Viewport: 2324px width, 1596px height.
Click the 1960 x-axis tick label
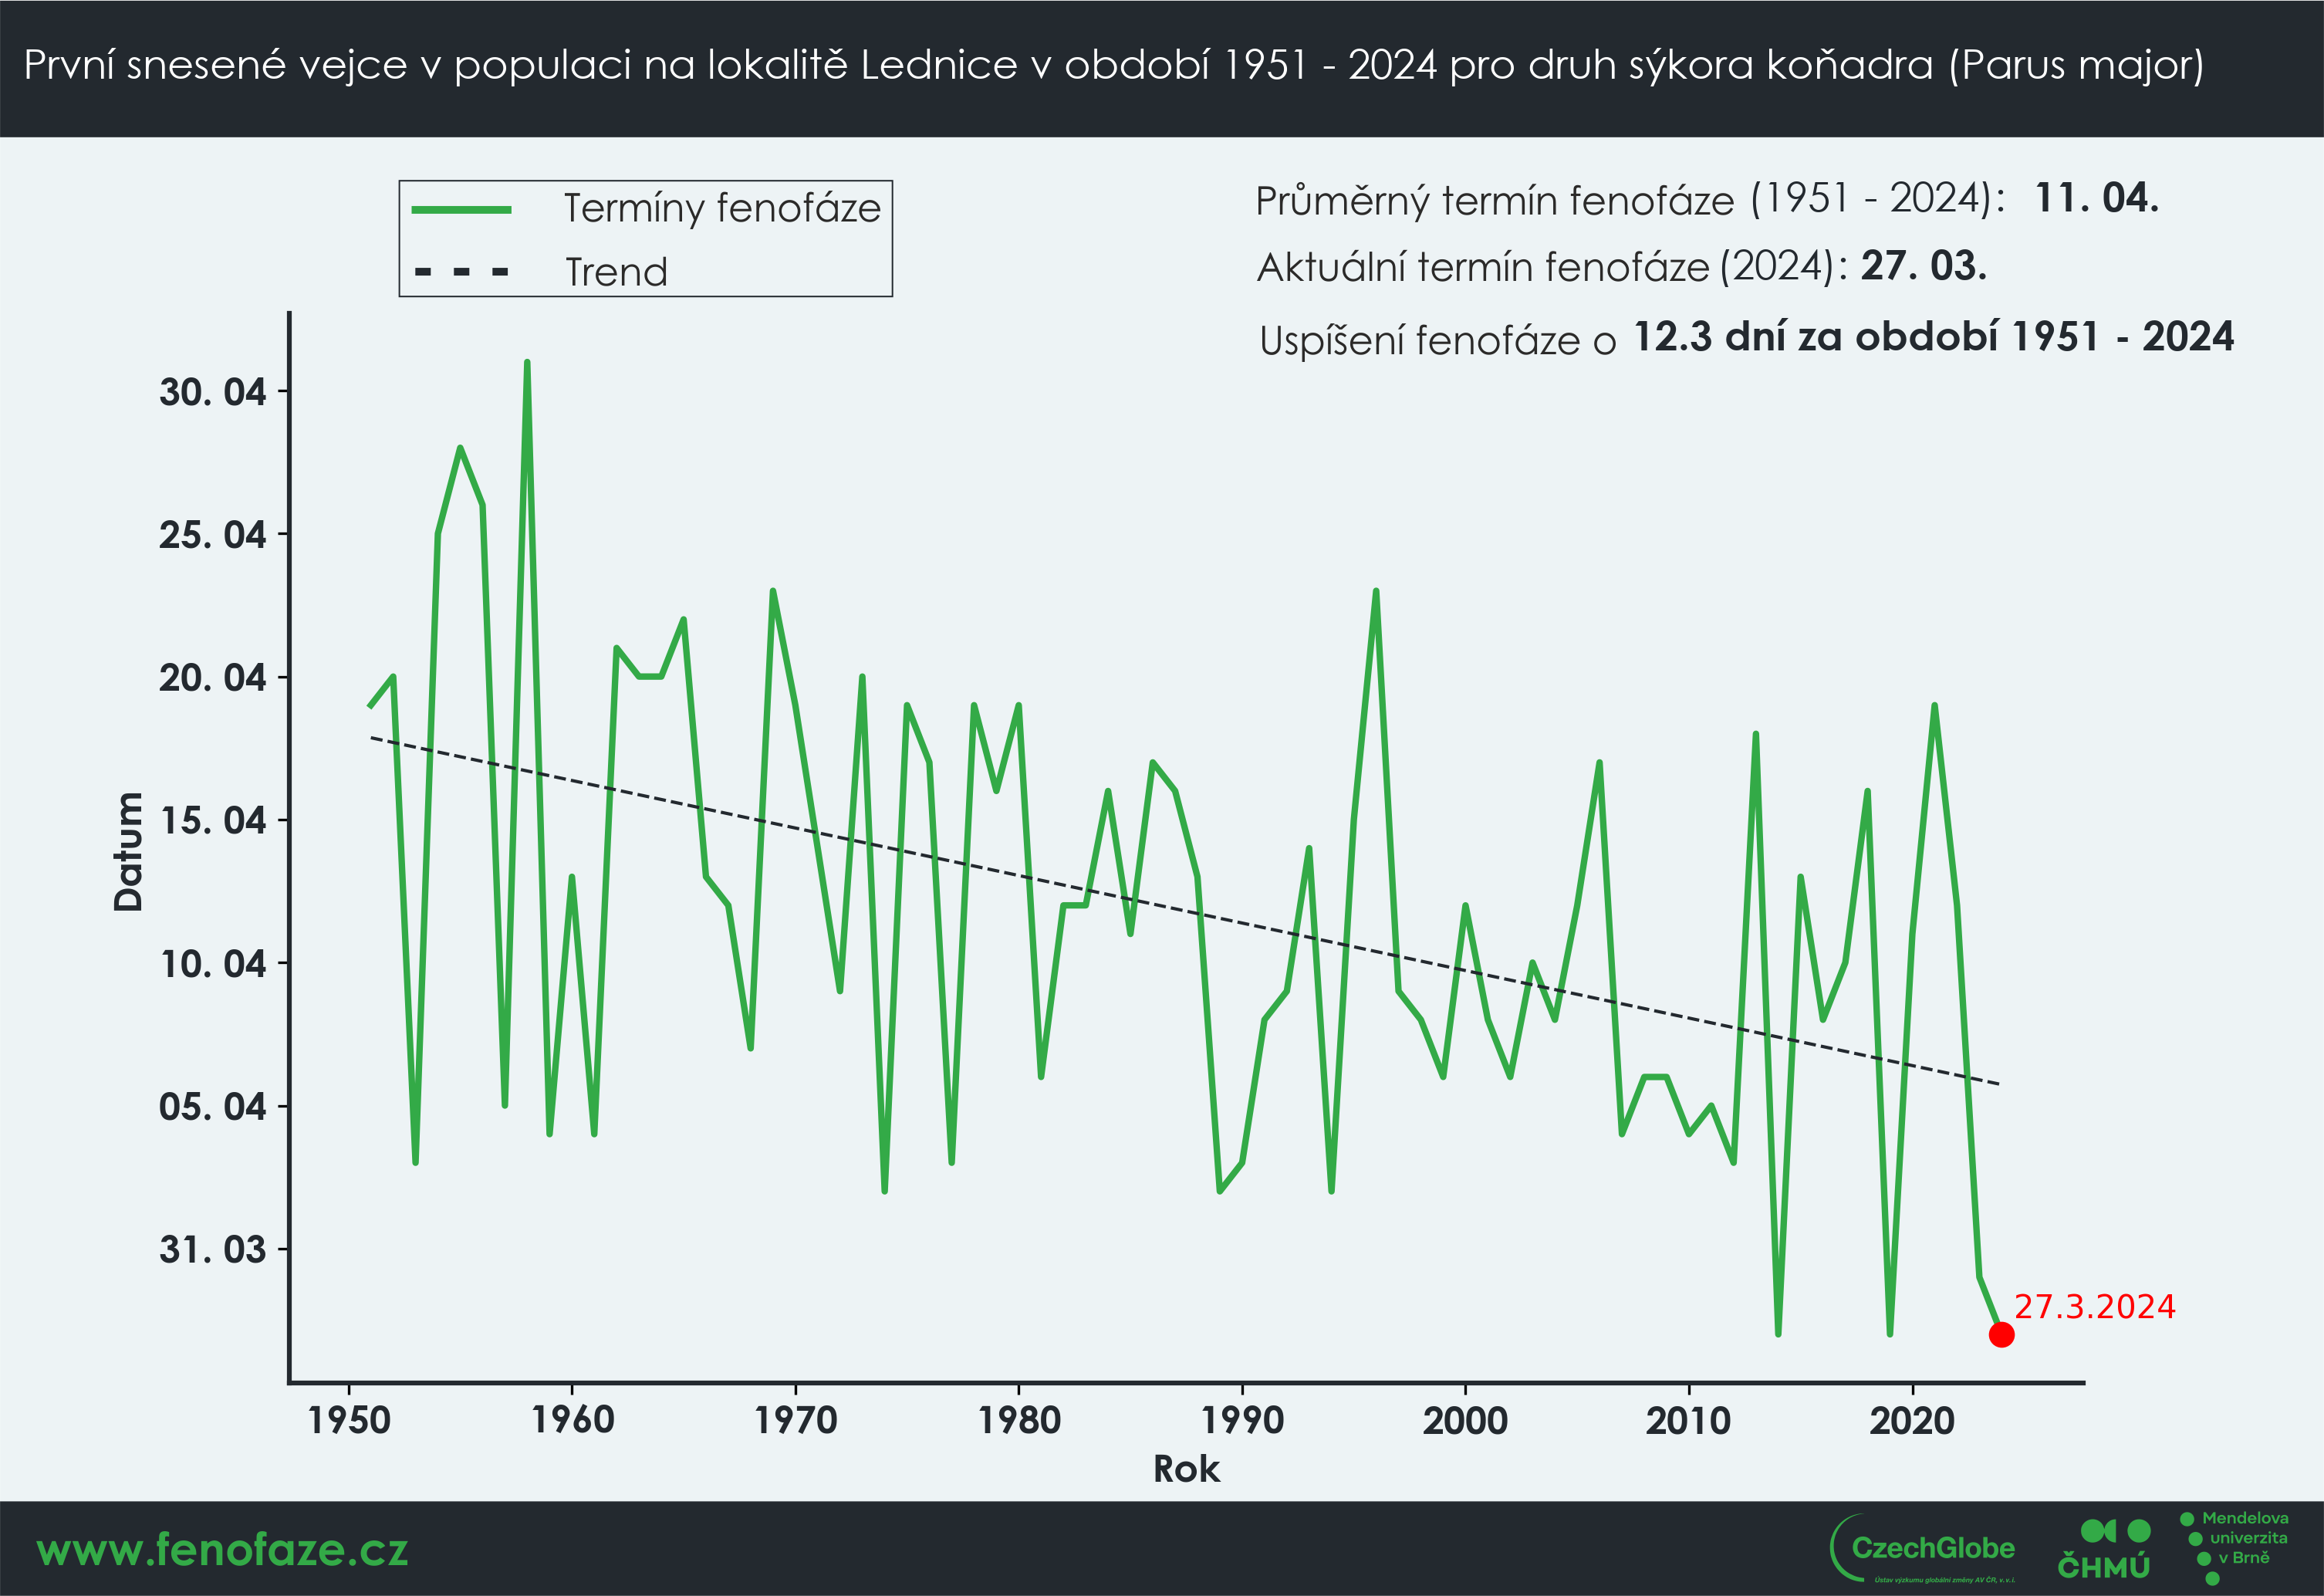572,1420
